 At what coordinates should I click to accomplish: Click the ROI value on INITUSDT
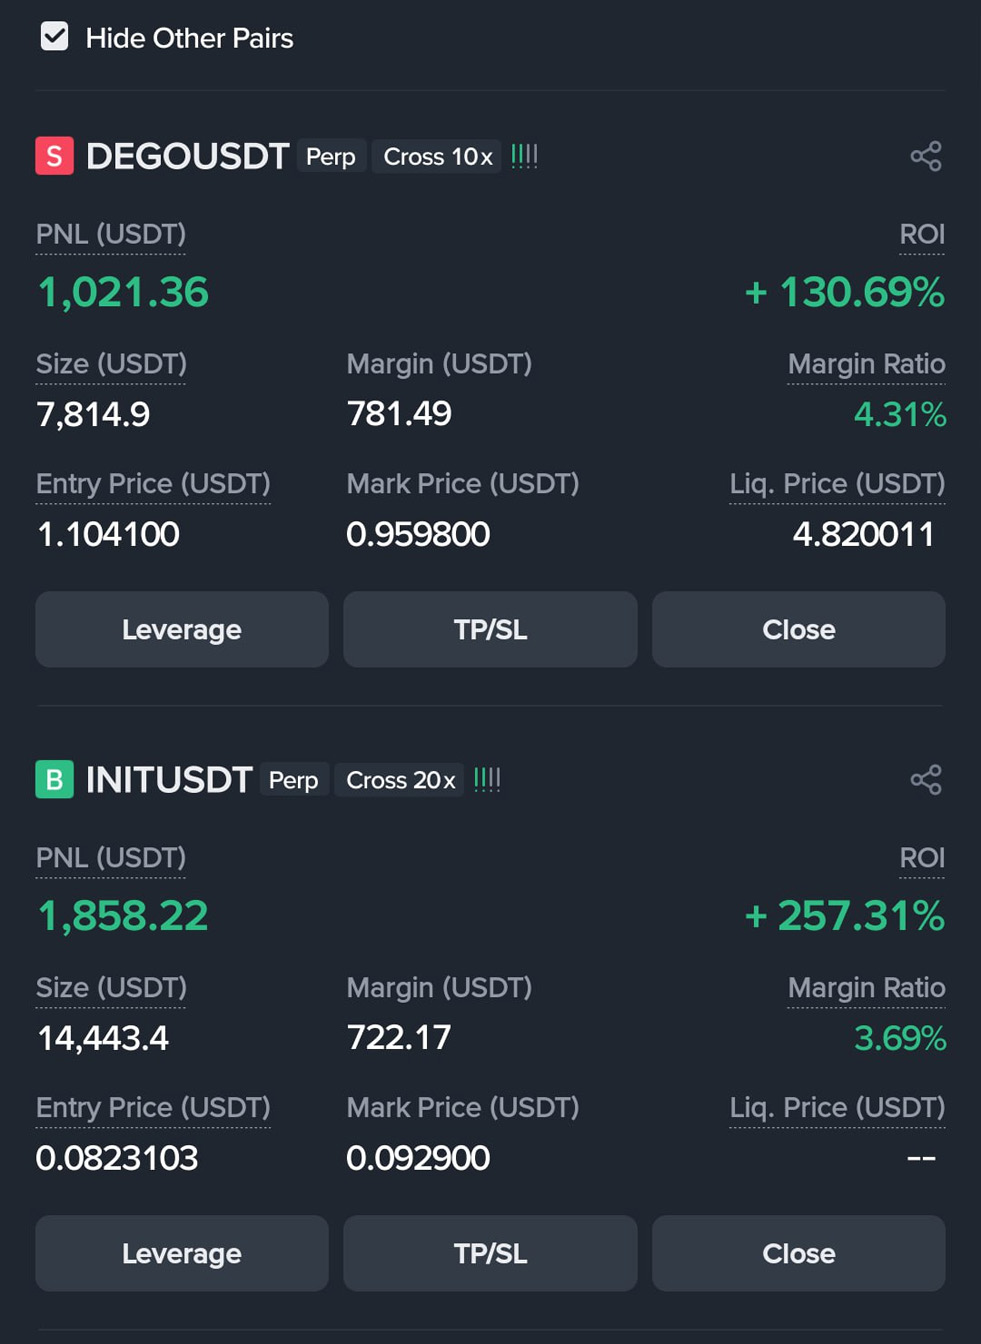(843, 915)
